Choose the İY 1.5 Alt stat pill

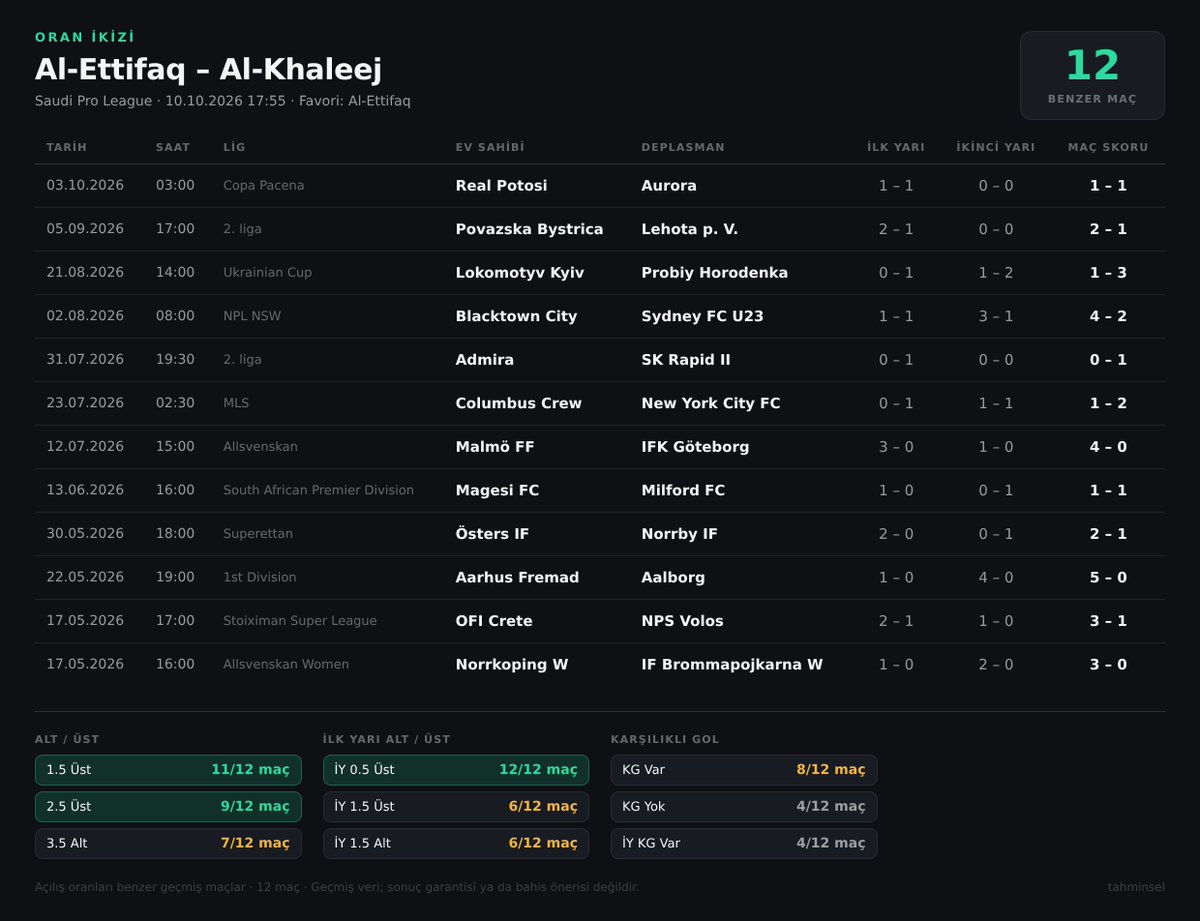click(x=456, y=843)
